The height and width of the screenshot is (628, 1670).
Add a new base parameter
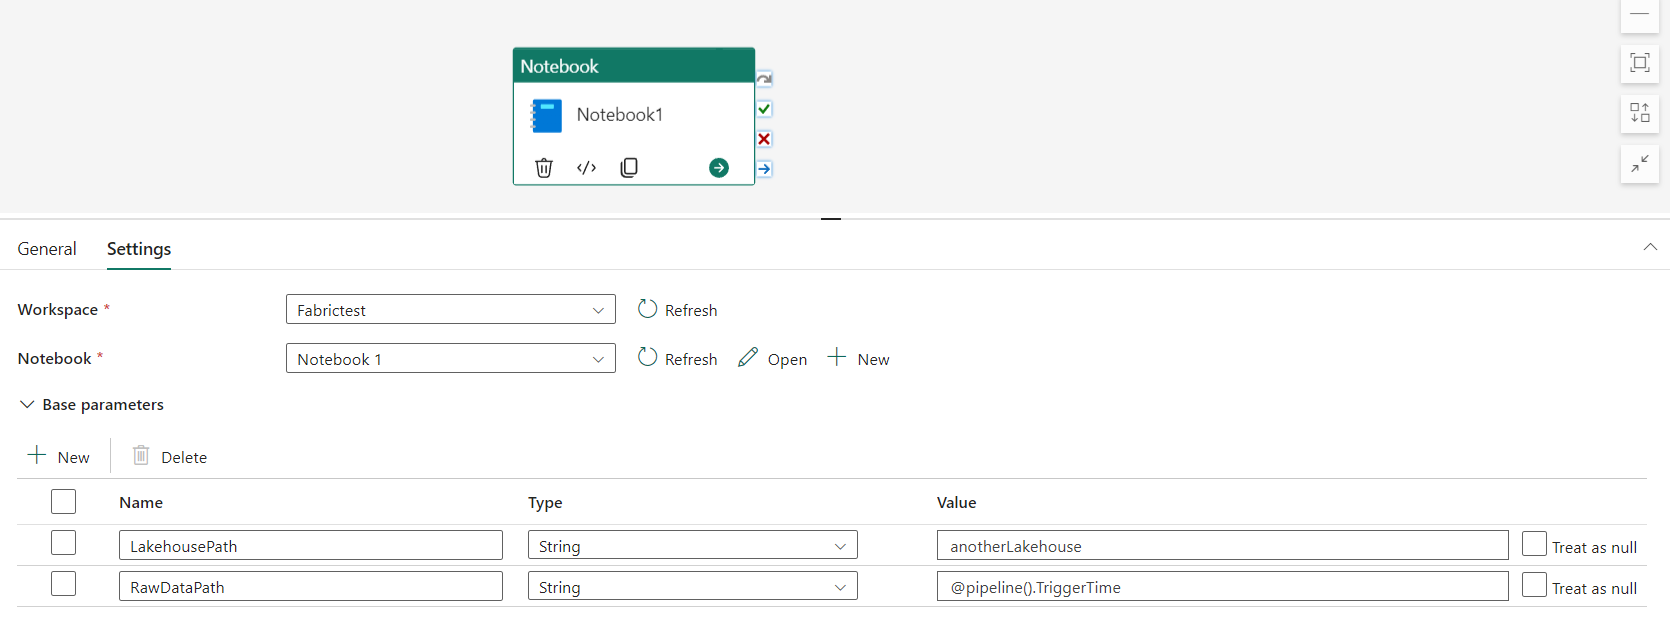coord(59,457)
